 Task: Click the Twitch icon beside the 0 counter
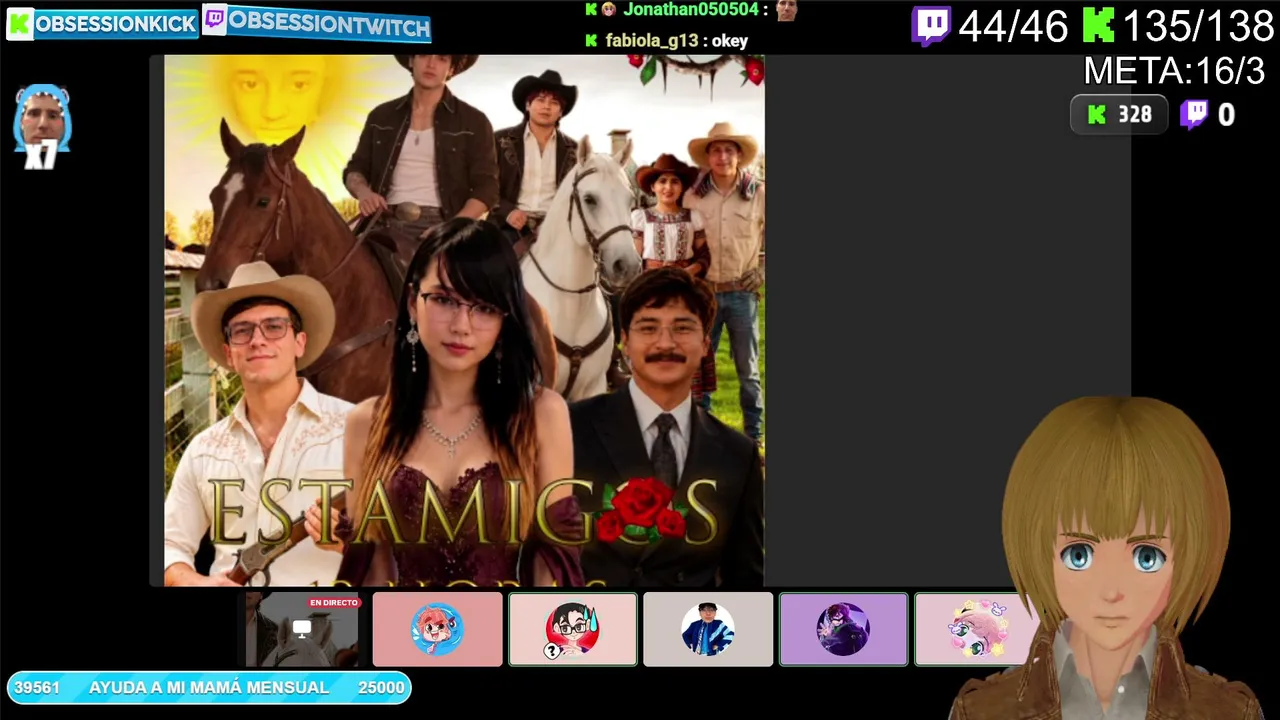tap(1193, 115)
